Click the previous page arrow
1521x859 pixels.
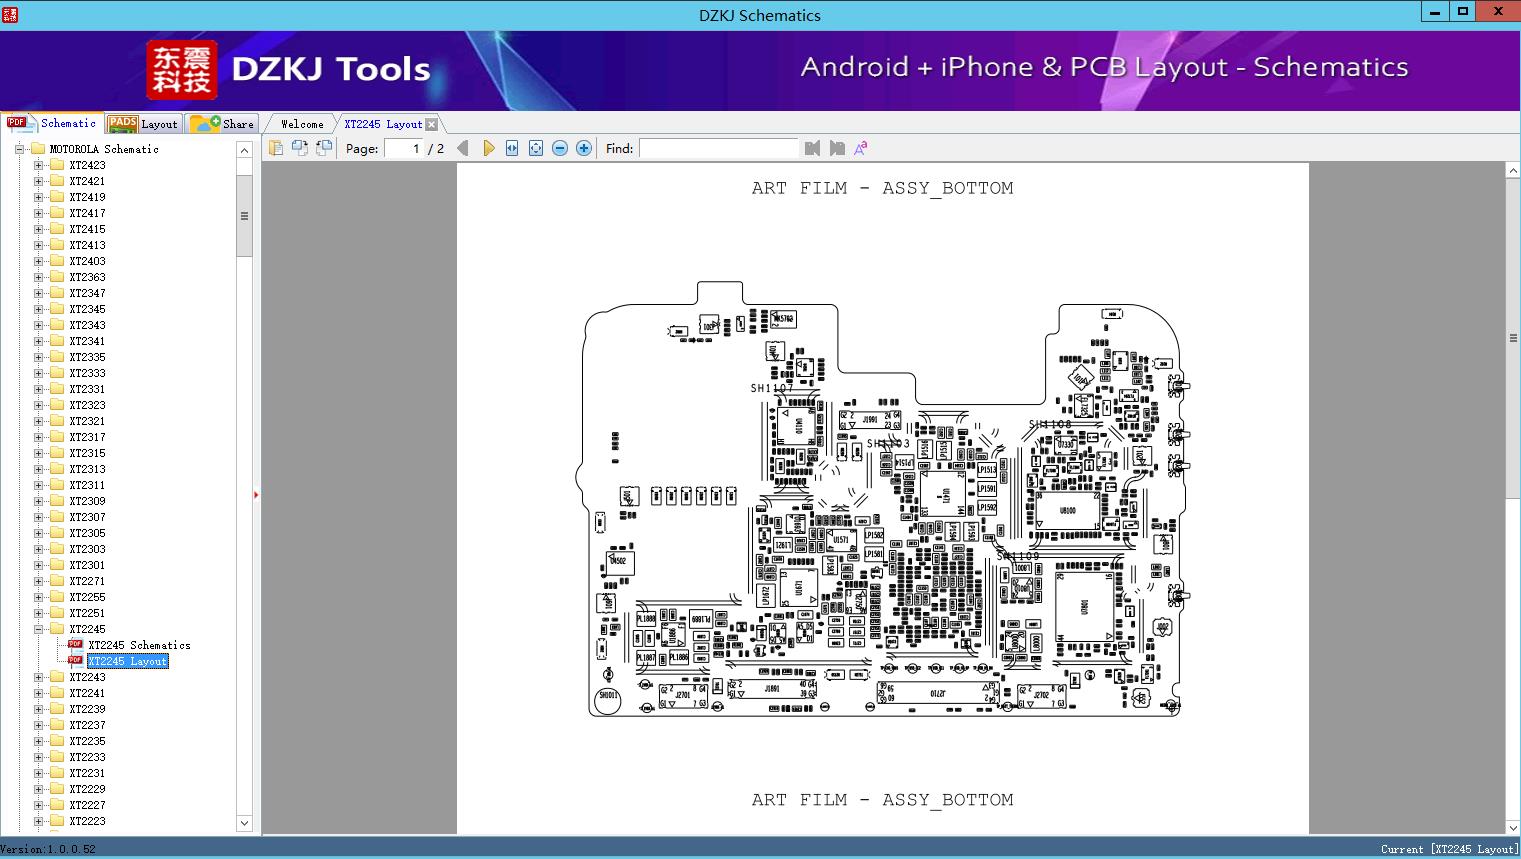(462, 148)
